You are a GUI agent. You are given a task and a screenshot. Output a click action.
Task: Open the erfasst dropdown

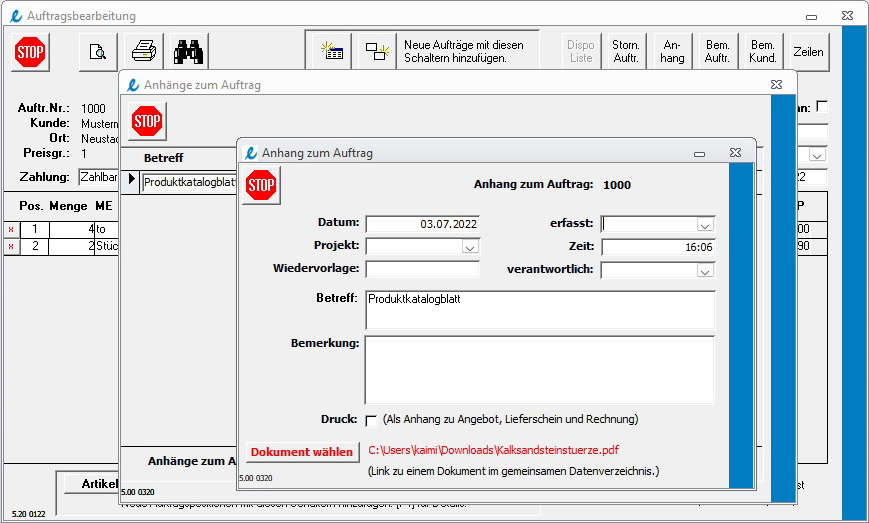[x=704, y=224]
